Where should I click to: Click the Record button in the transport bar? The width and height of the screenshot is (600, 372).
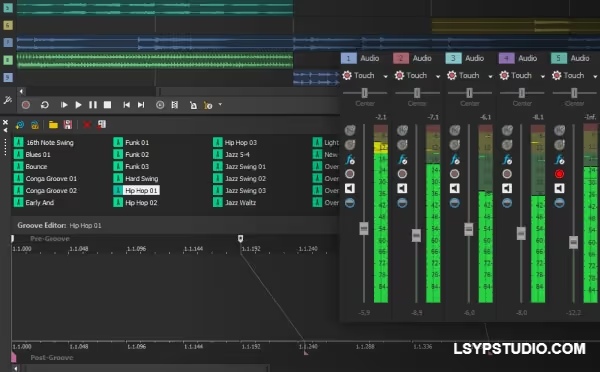pos(26,105)
